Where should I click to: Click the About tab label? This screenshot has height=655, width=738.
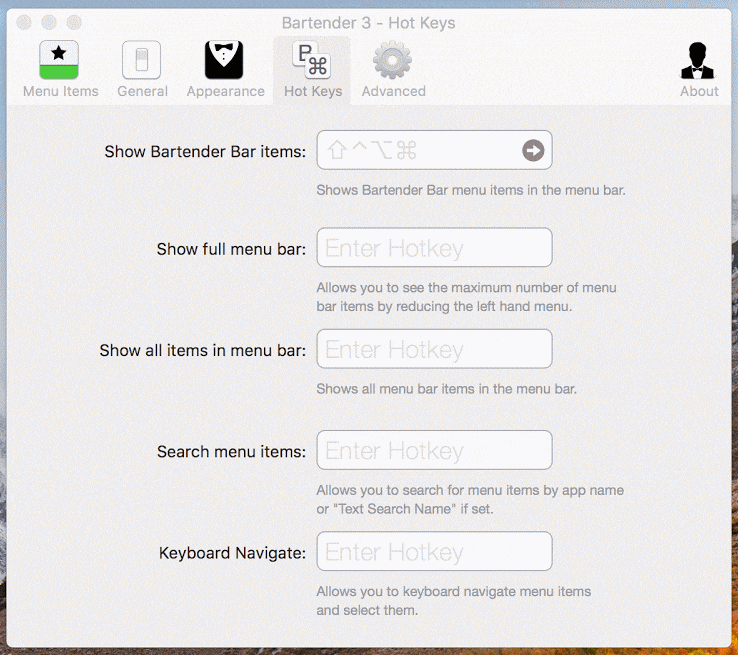[x=699, y=91]
